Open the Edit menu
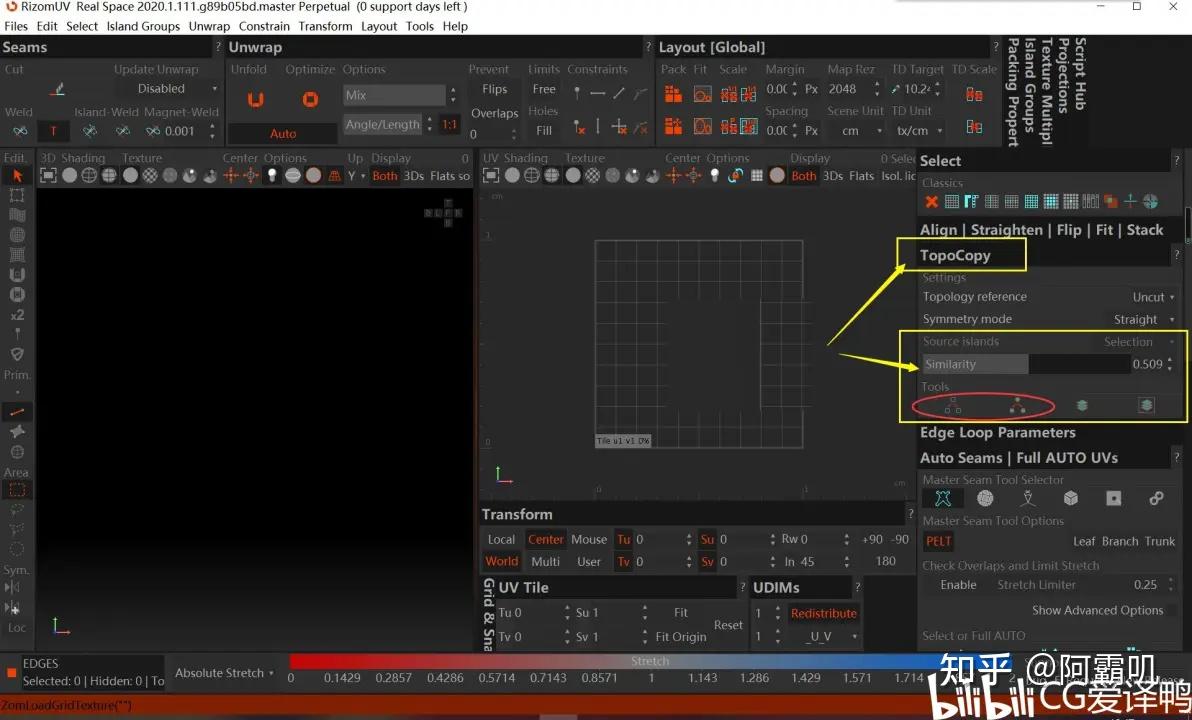The width and height of the screenshot is (1192, 720). (x=46, y=26)
